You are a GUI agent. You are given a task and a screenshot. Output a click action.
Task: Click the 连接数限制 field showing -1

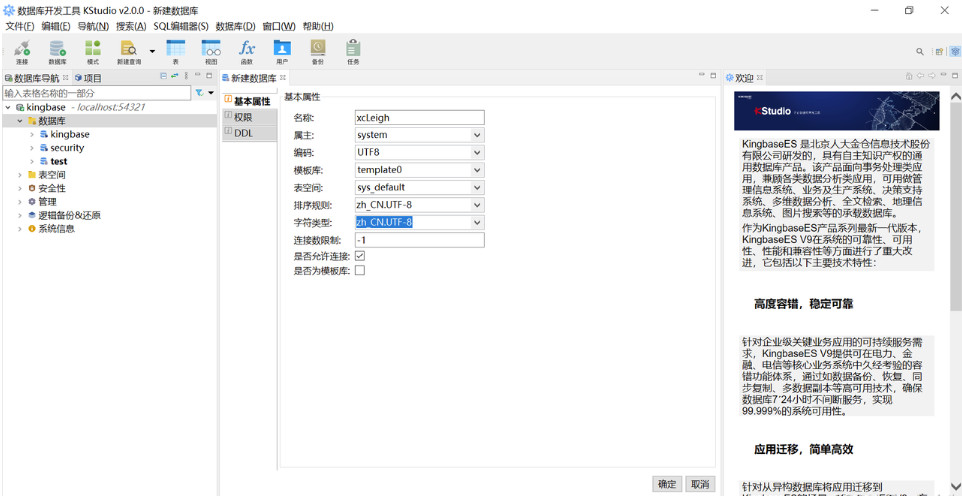click(x=420, y=240)
